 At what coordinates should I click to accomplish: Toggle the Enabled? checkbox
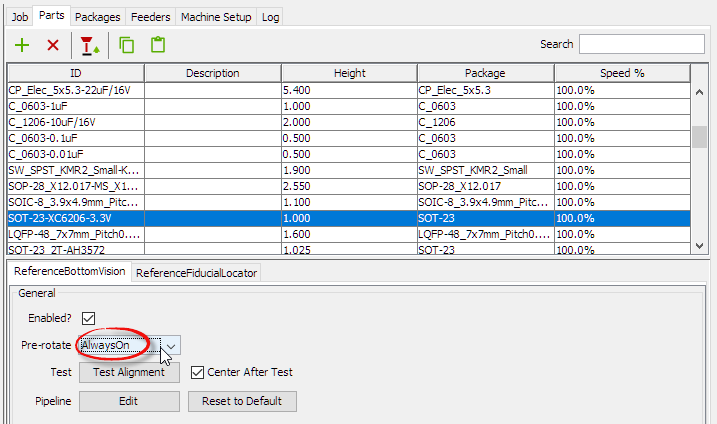click(88, 318)
